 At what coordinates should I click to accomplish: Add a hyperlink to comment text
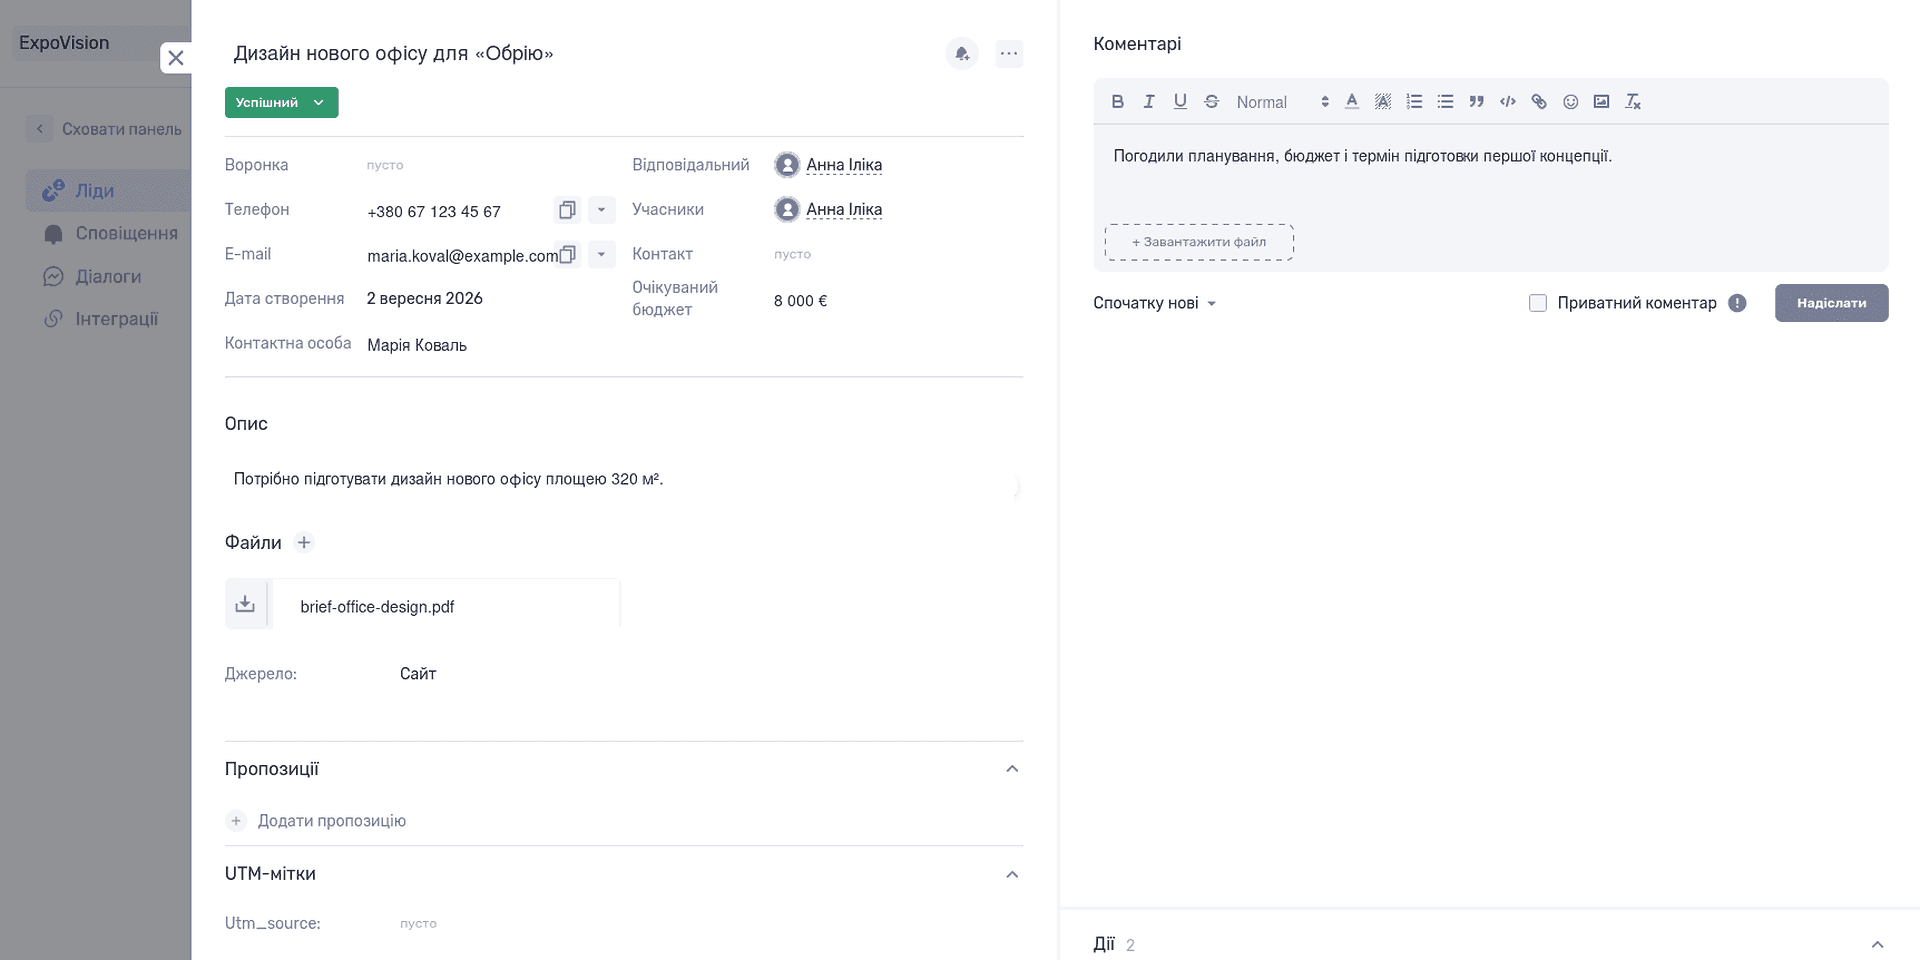click(x=1539, y=101)
